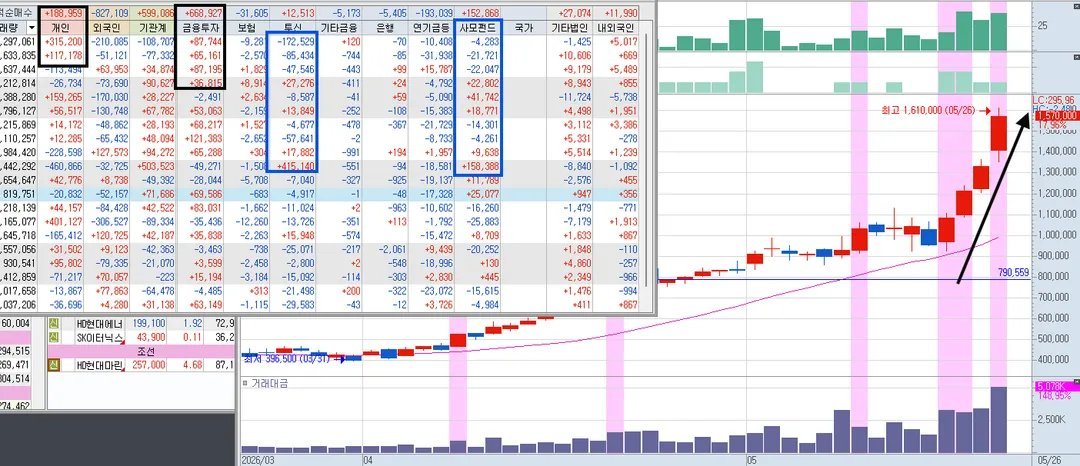This screenshot has height=466, width=1080.
Task: Select the 내외국인 column header
Action: (x=616, y=28)
